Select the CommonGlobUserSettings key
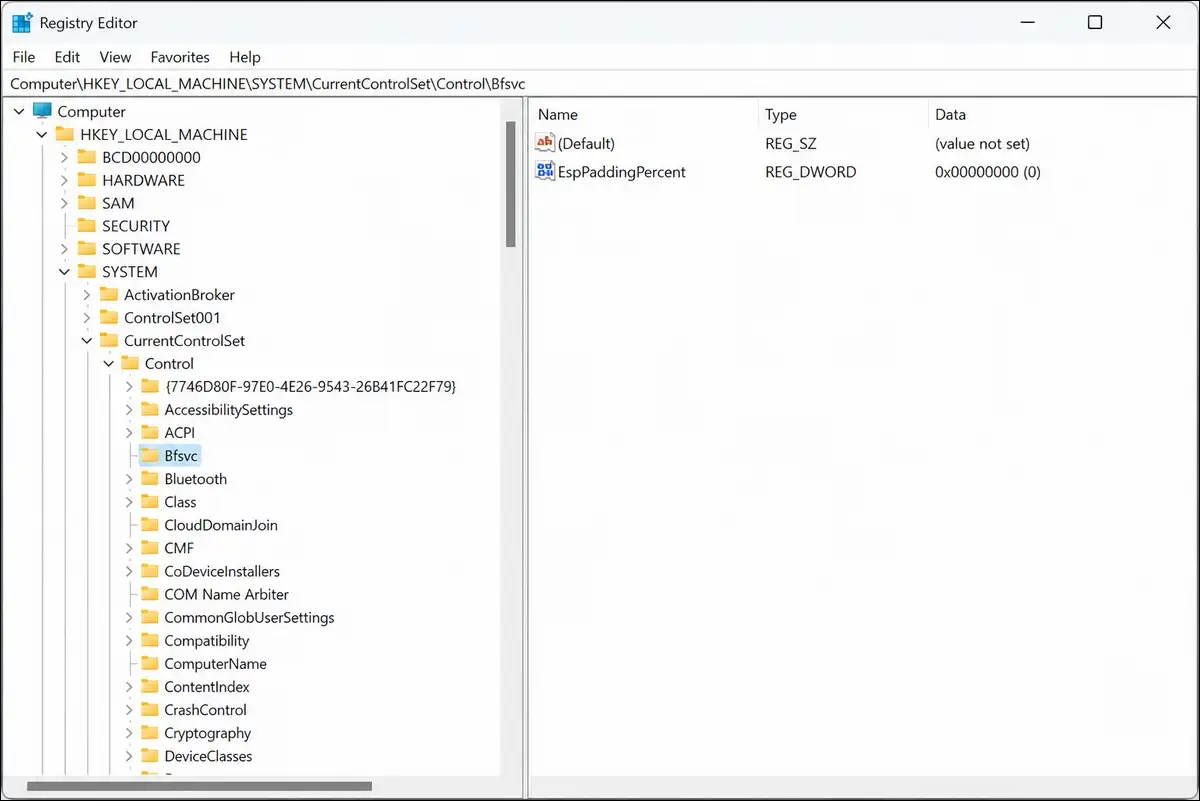The image size is (1200, 801). pyautogui.click(x=249, y=618)
